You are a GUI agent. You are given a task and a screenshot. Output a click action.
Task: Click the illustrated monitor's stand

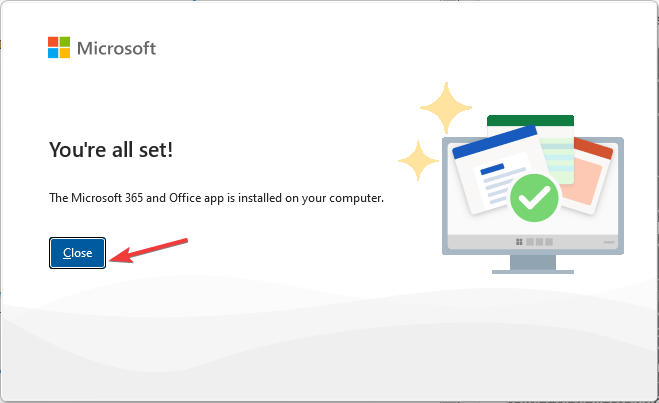point(533,264)
